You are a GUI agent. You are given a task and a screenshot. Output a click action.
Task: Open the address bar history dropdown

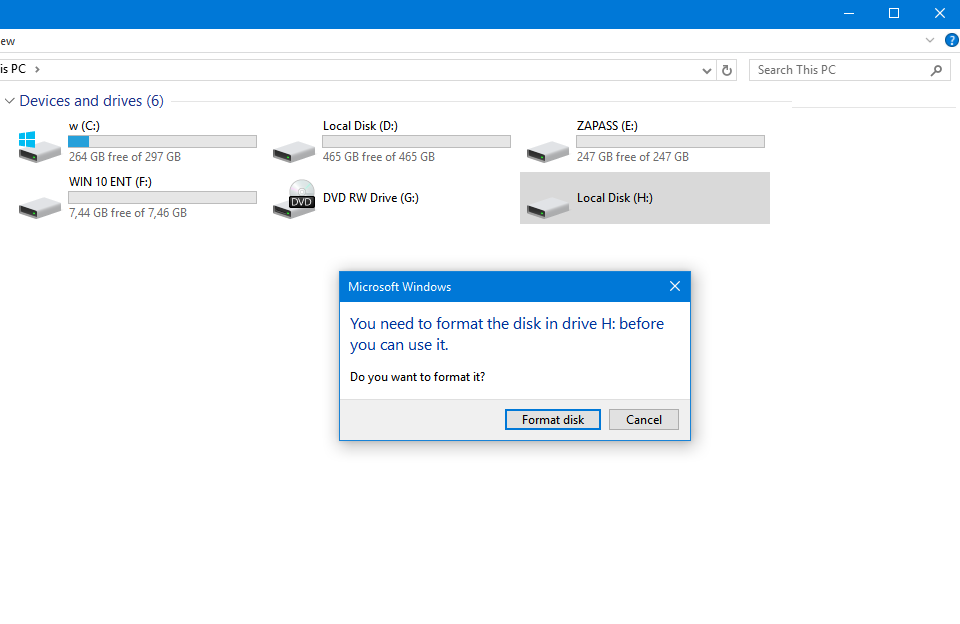click(707, 70)
